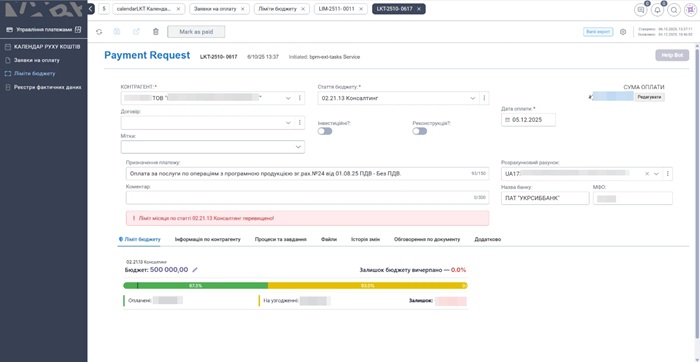Open the Контрагент field three-dot menu
The height and width of the screenshot is (362, 700).
300,98
